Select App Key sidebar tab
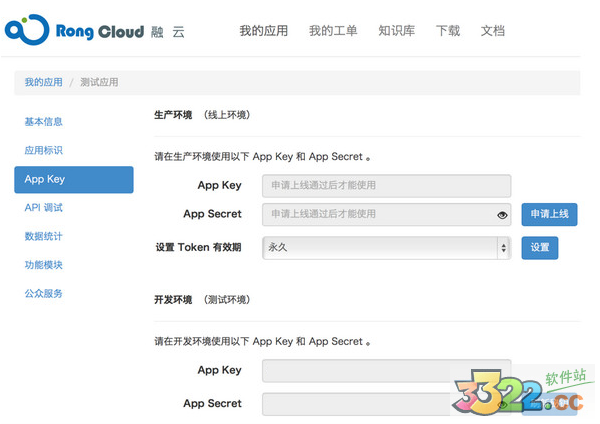Image resolution: width=600 pixels, height=424 pixels. coord(74,179)
